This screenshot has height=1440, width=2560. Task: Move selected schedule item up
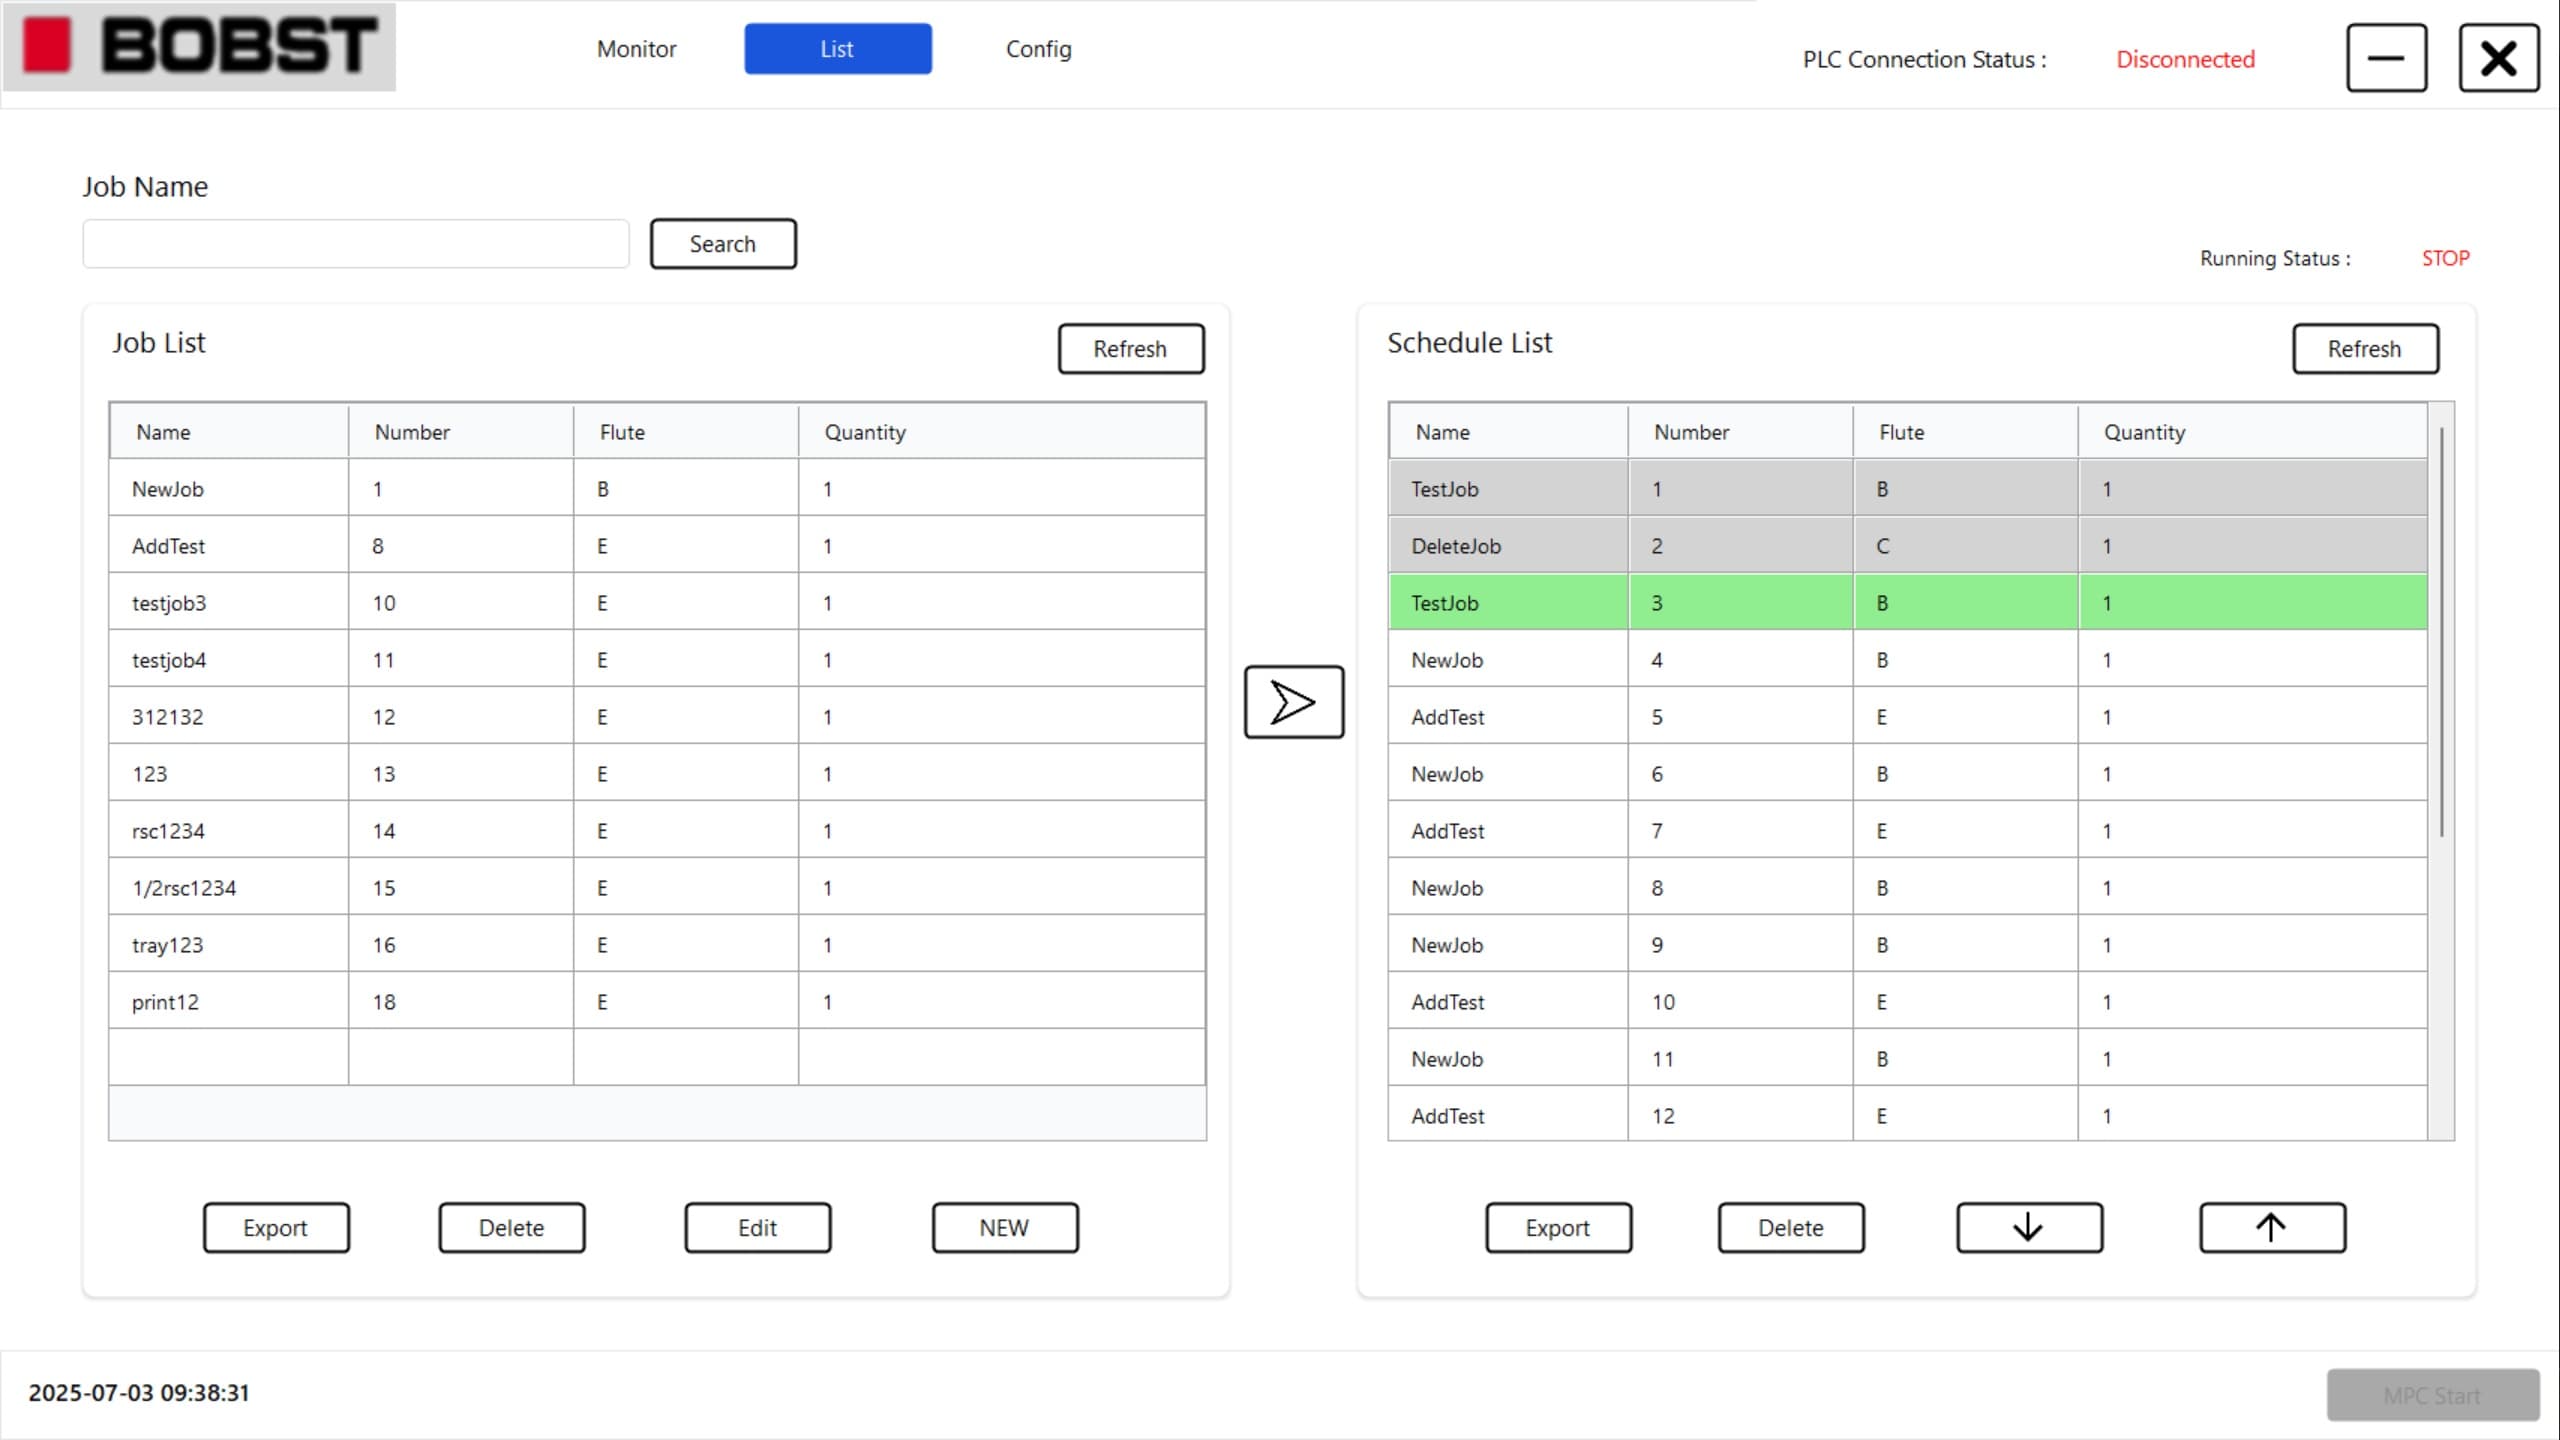tap(2271, 1227)
